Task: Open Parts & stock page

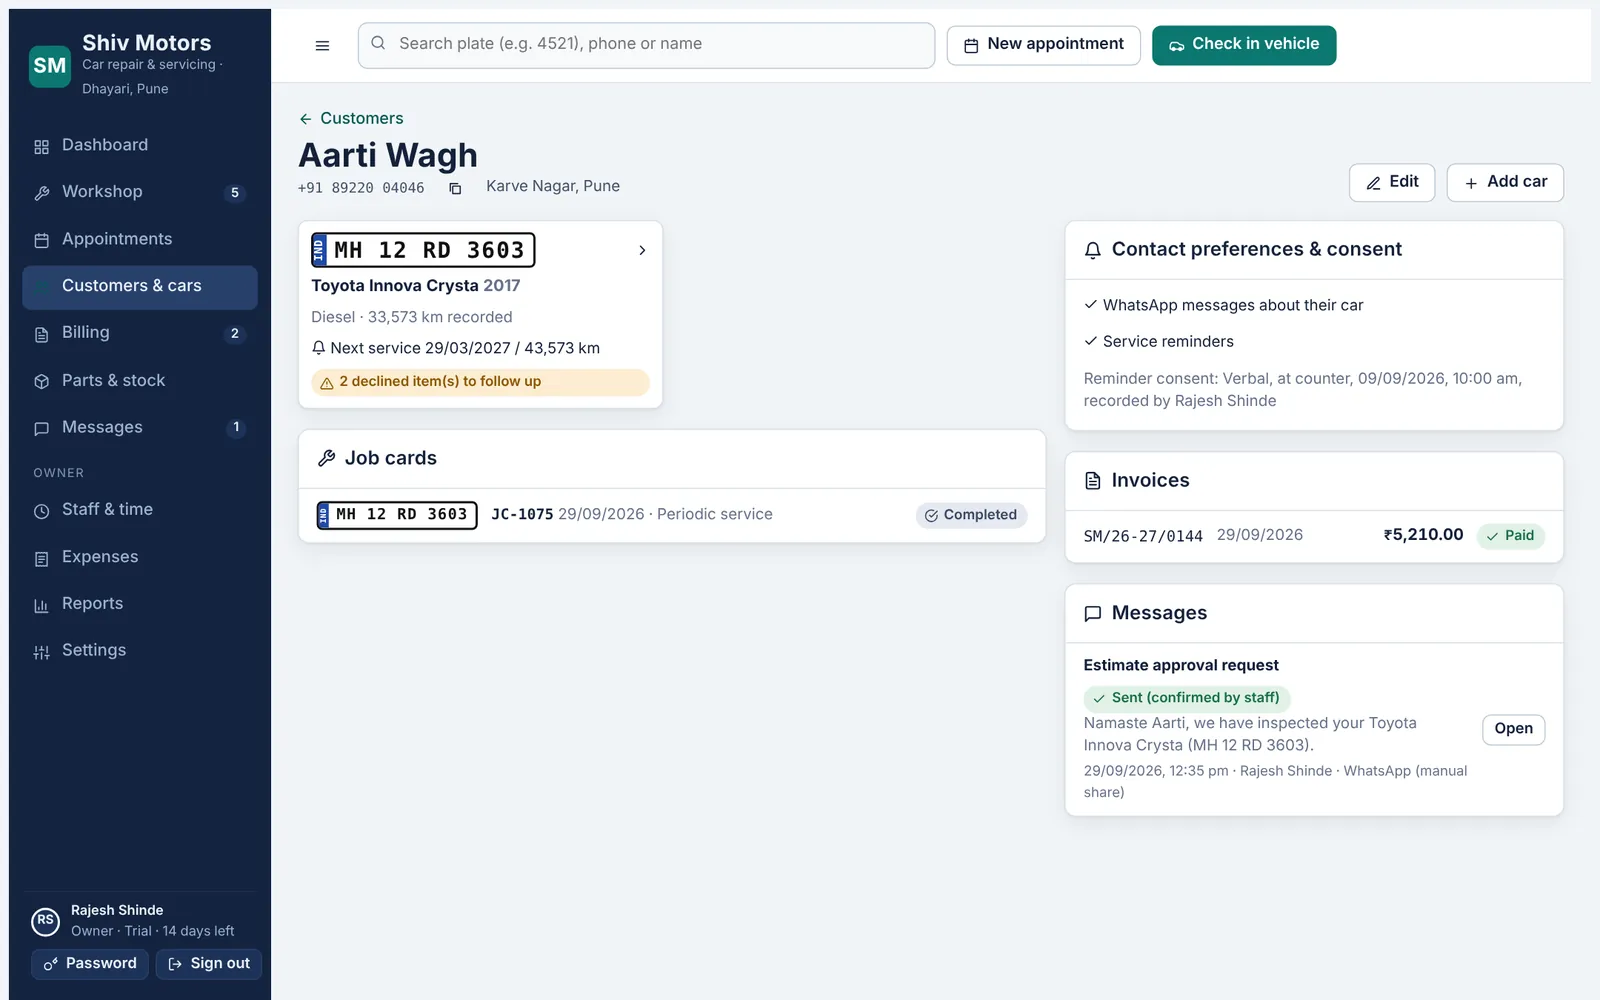Action: click(x=140, y=380)
